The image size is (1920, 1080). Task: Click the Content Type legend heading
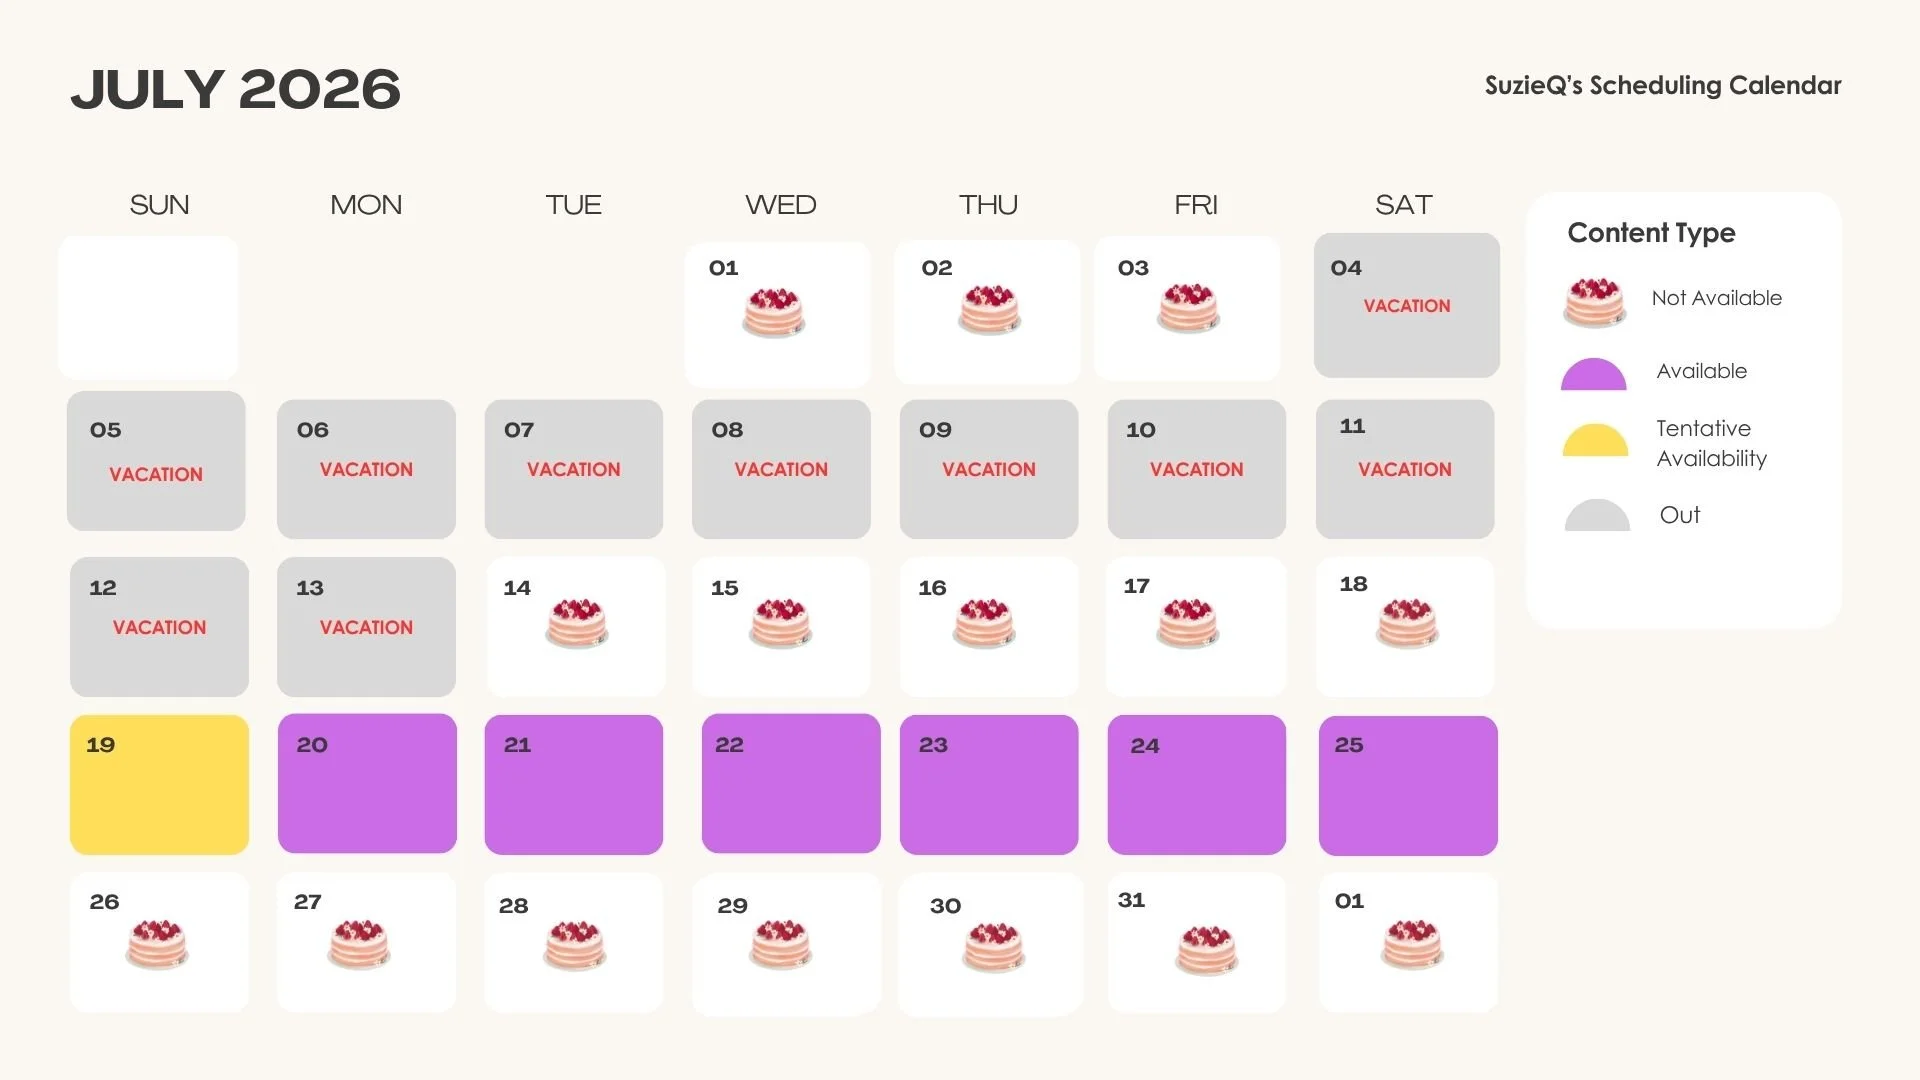pyautogui.click(x=1651, y=233)
